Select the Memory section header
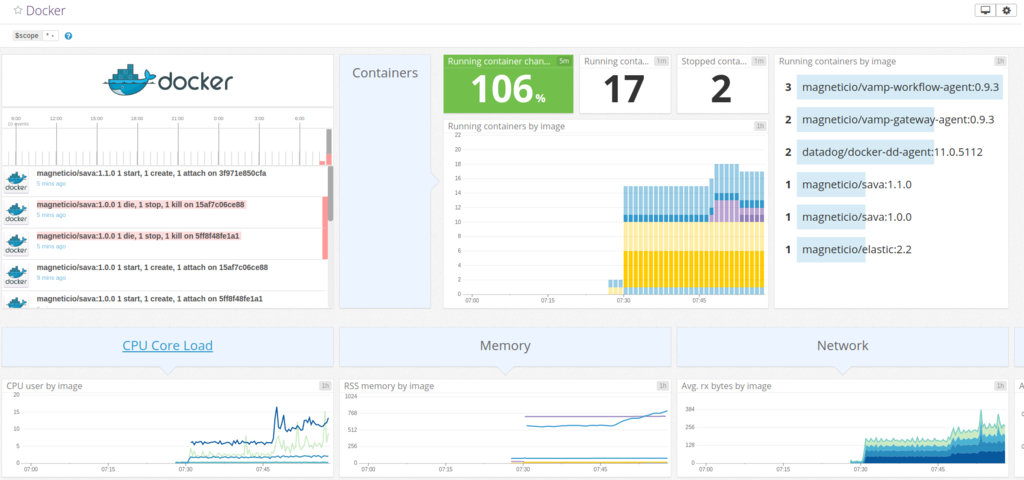This screenshot has height=480, width=1024. pyautogui.click(x=505, y=347)
